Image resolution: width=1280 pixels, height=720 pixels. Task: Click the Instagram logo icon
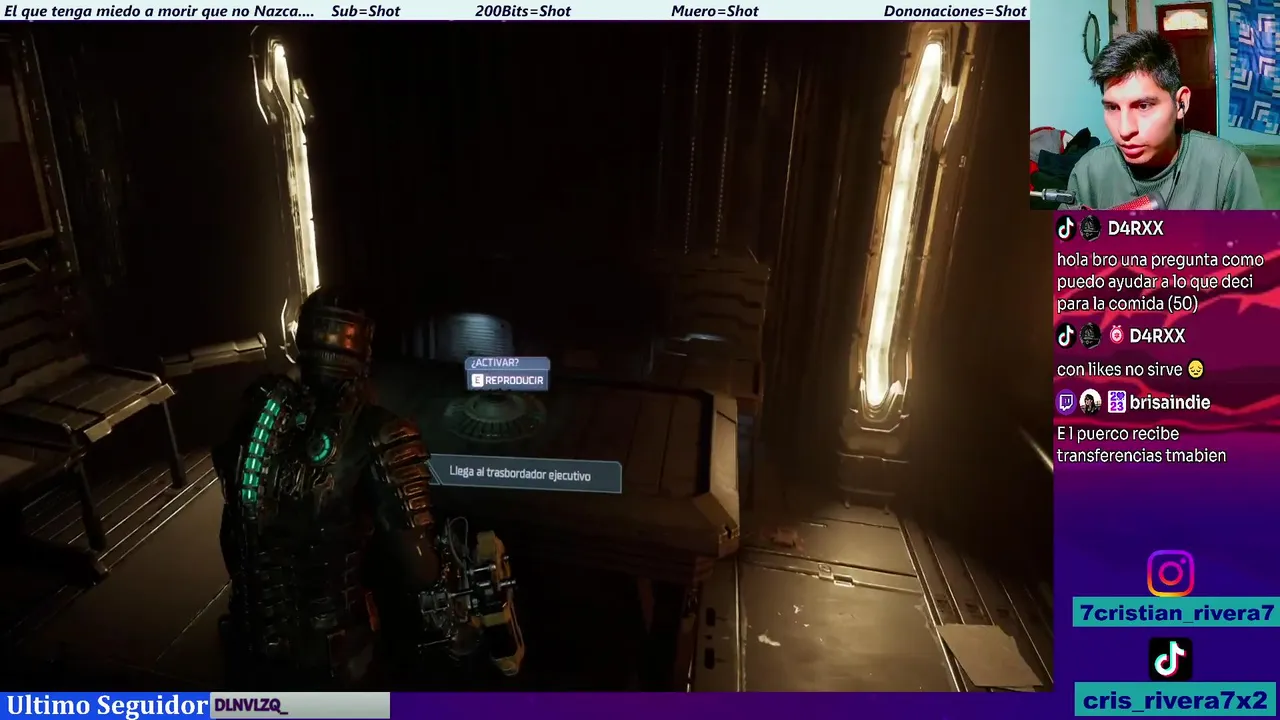click(x=1170, y=574)
